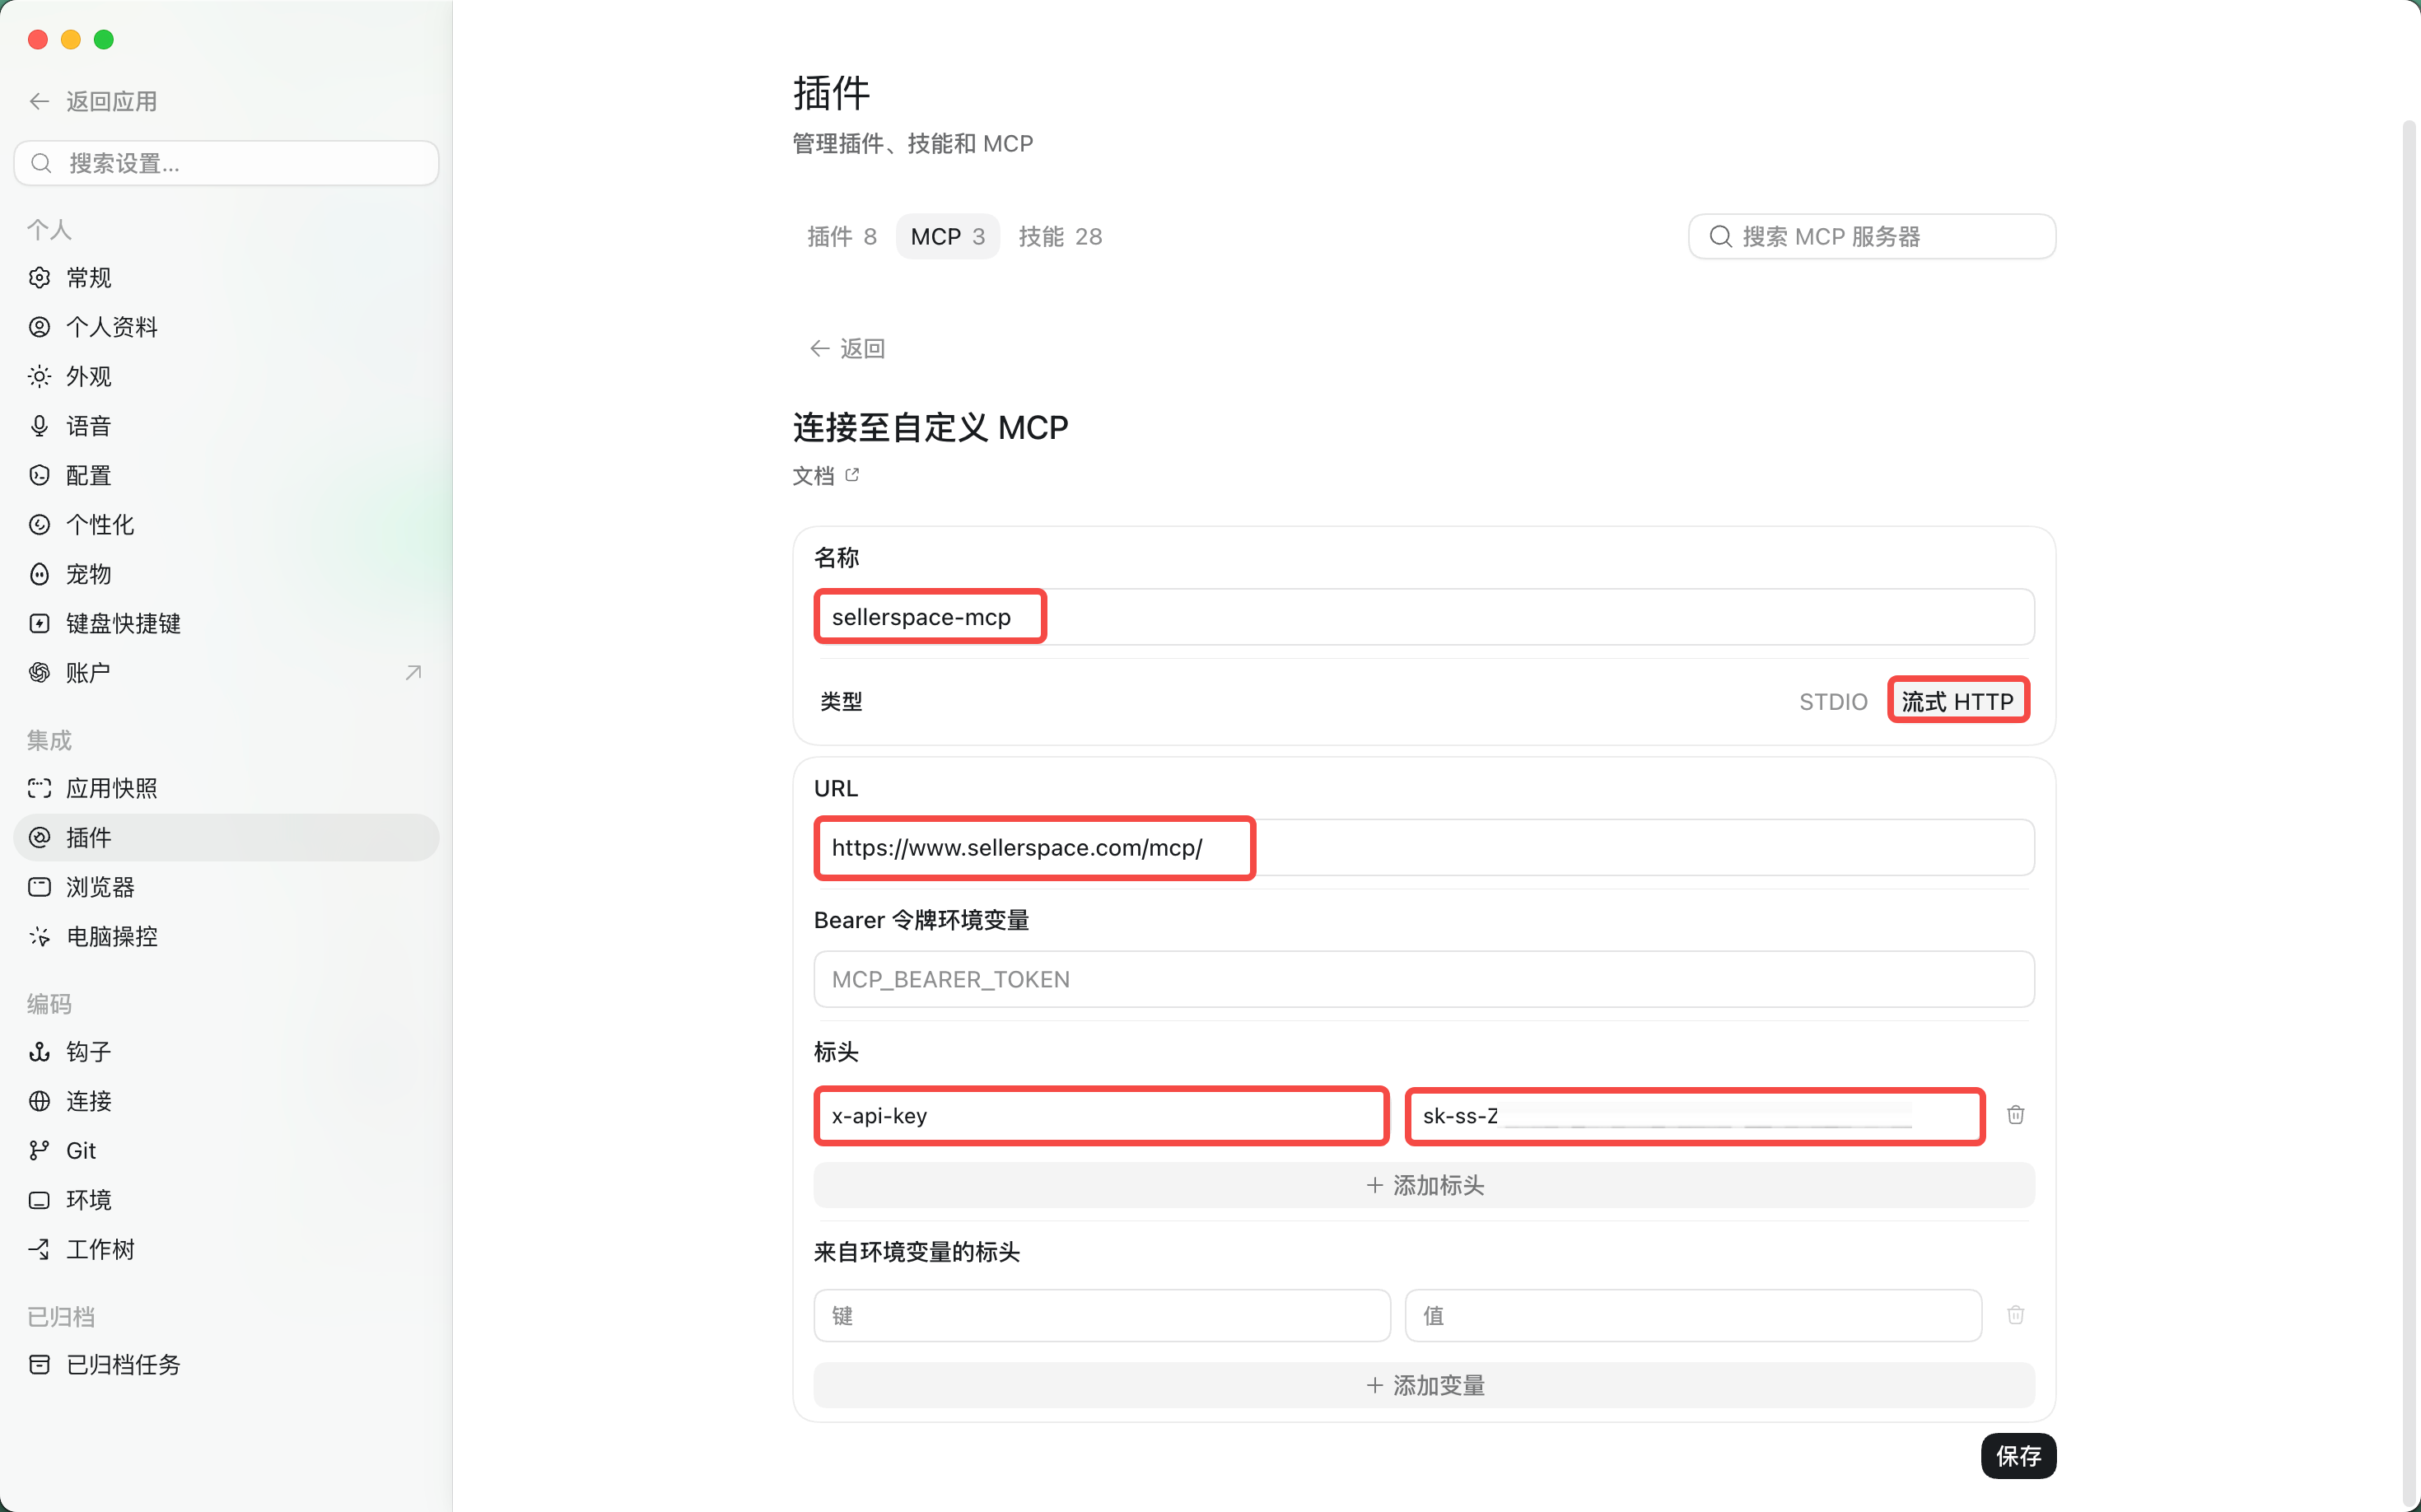The height and width of the screenshot is (1512, 2421).
Task: Click the gear icon beside 常规
Action: (x=40, y=278)
